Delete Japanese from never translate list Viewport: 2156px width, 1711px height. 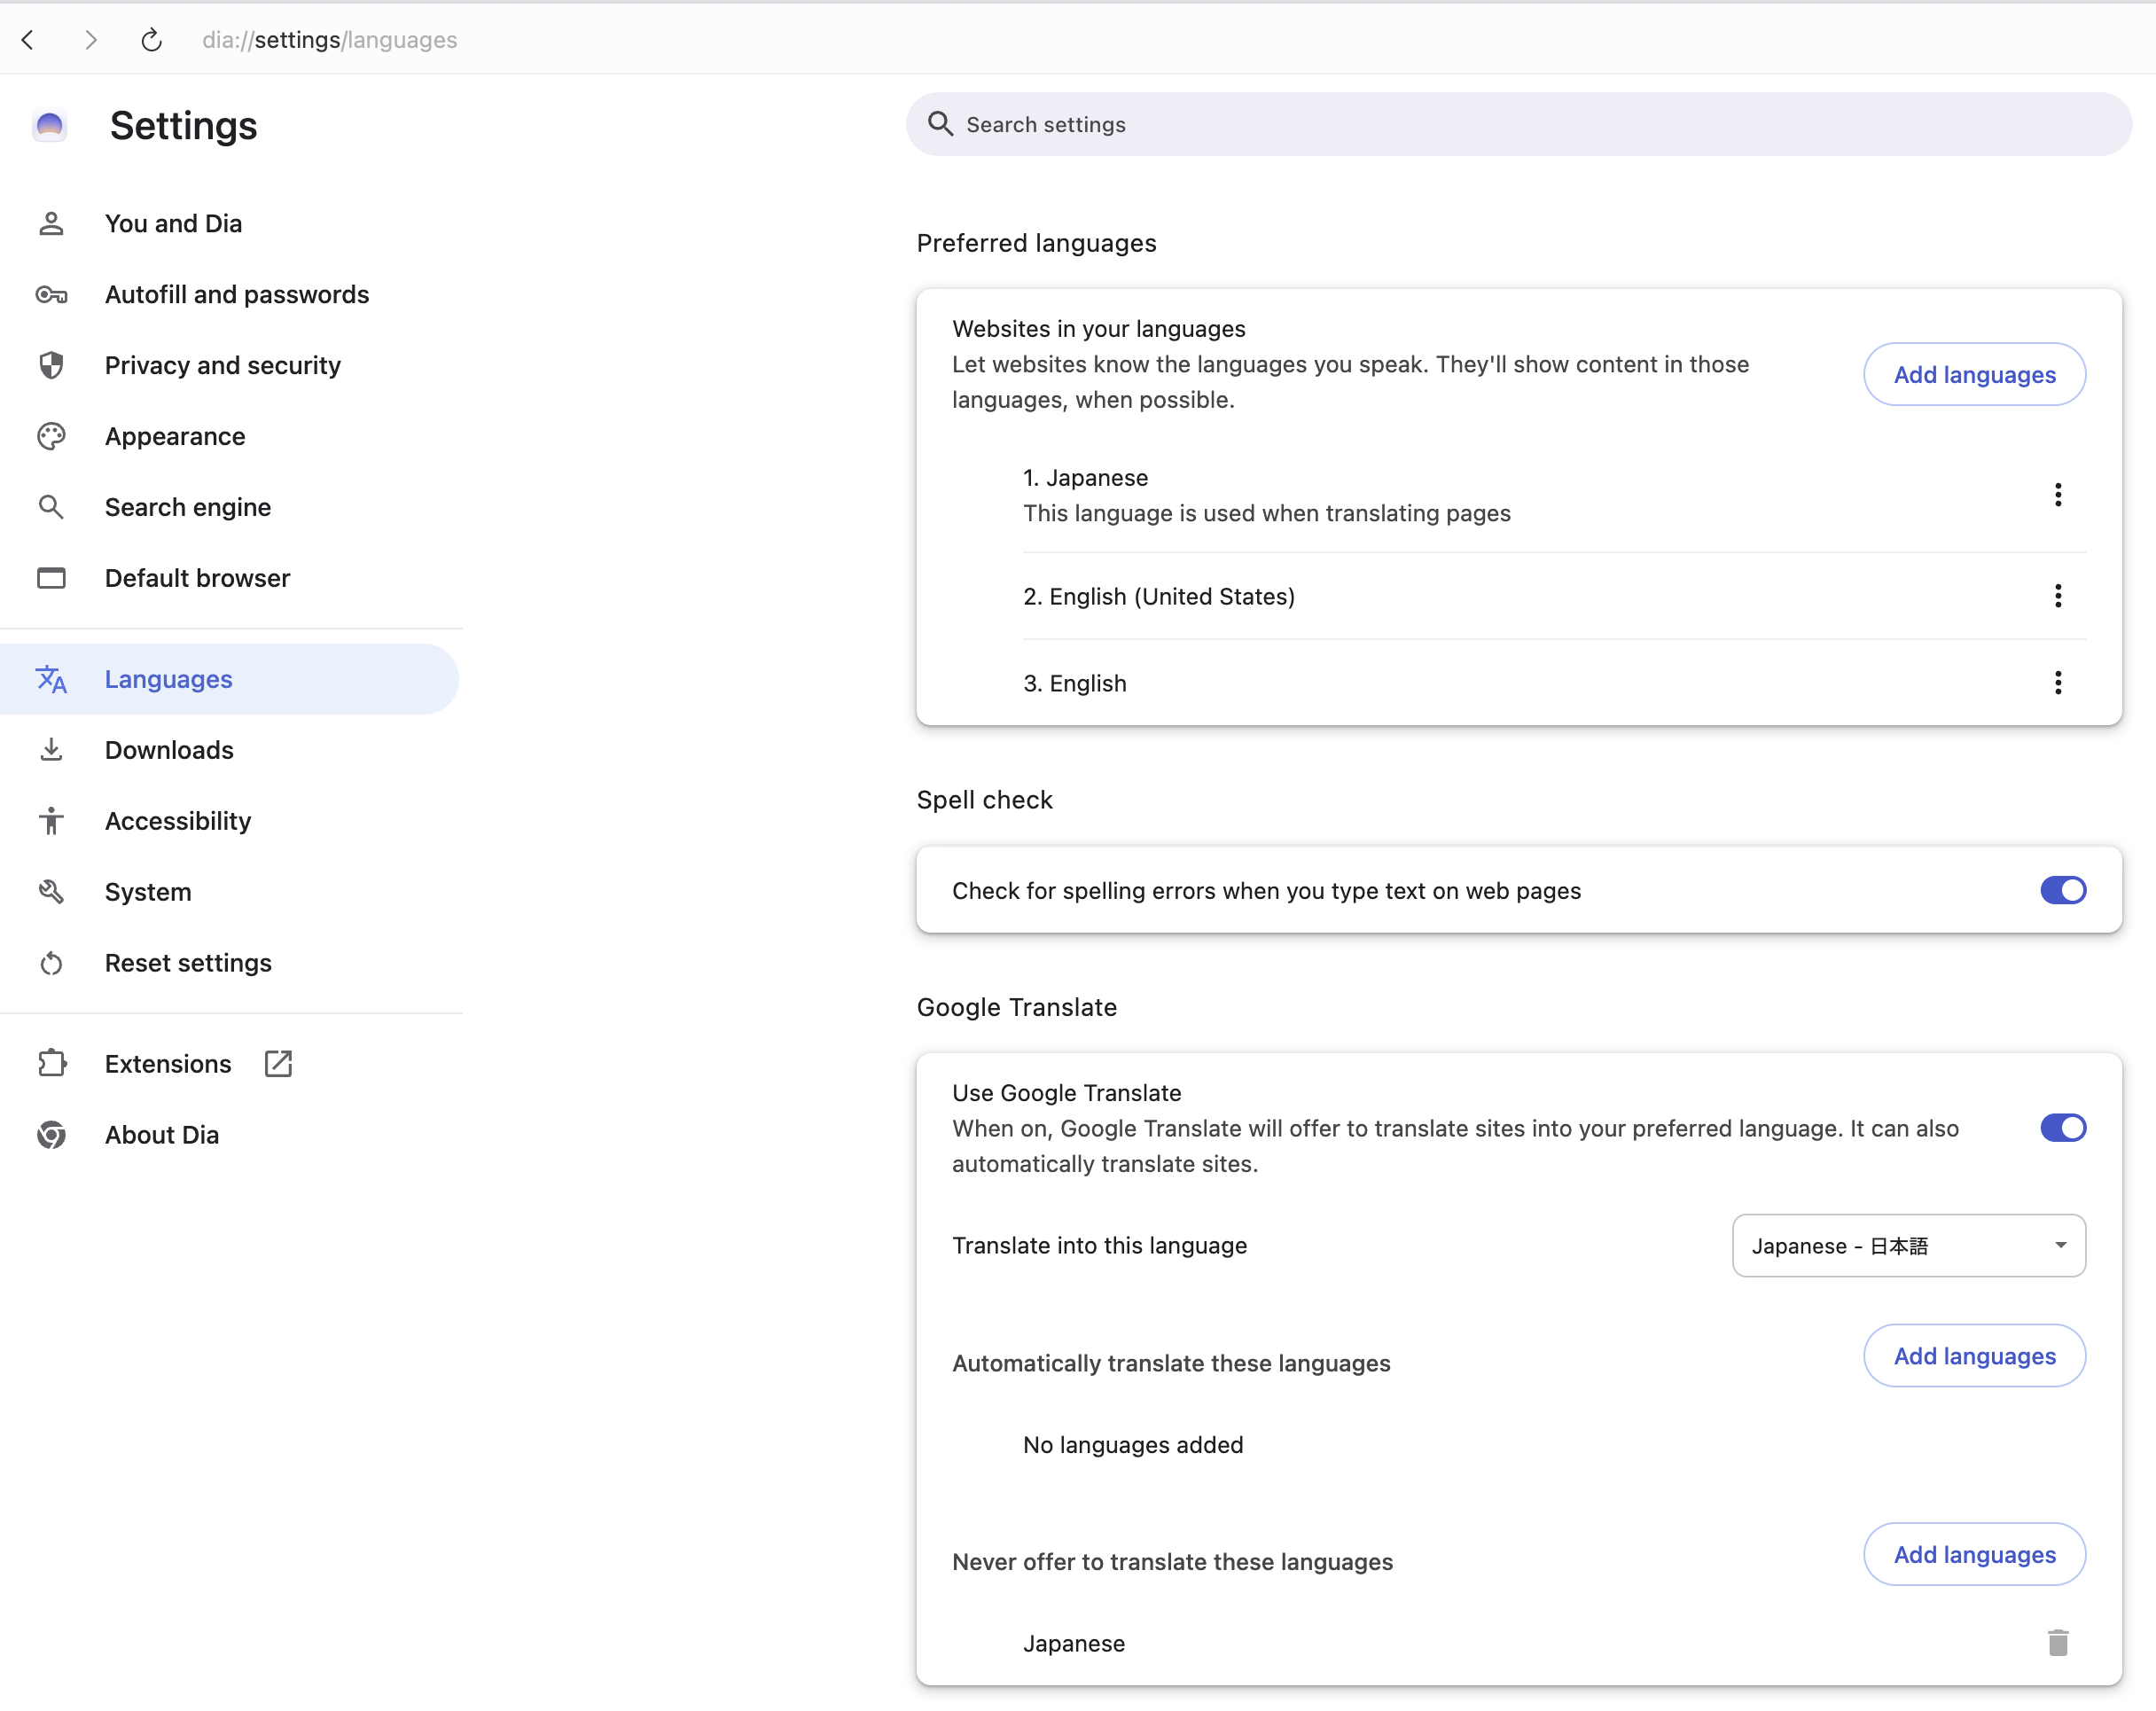pyautogui.click(x=2058, y=1643)
